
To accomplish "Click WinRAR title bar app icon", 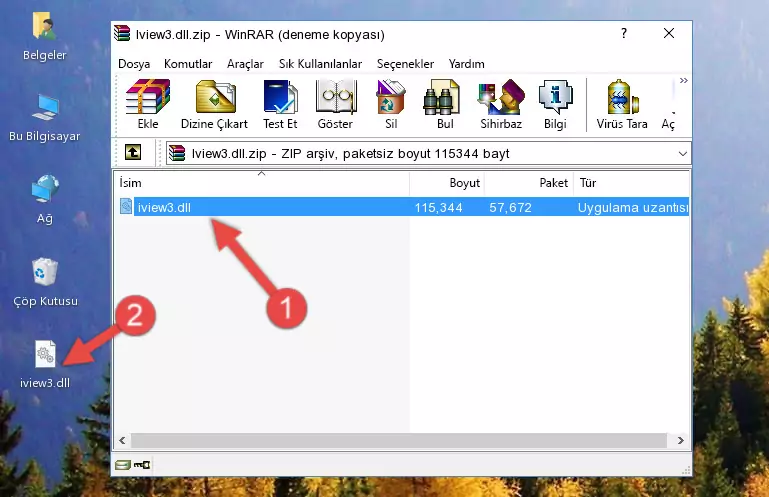I will pos(122,33).
